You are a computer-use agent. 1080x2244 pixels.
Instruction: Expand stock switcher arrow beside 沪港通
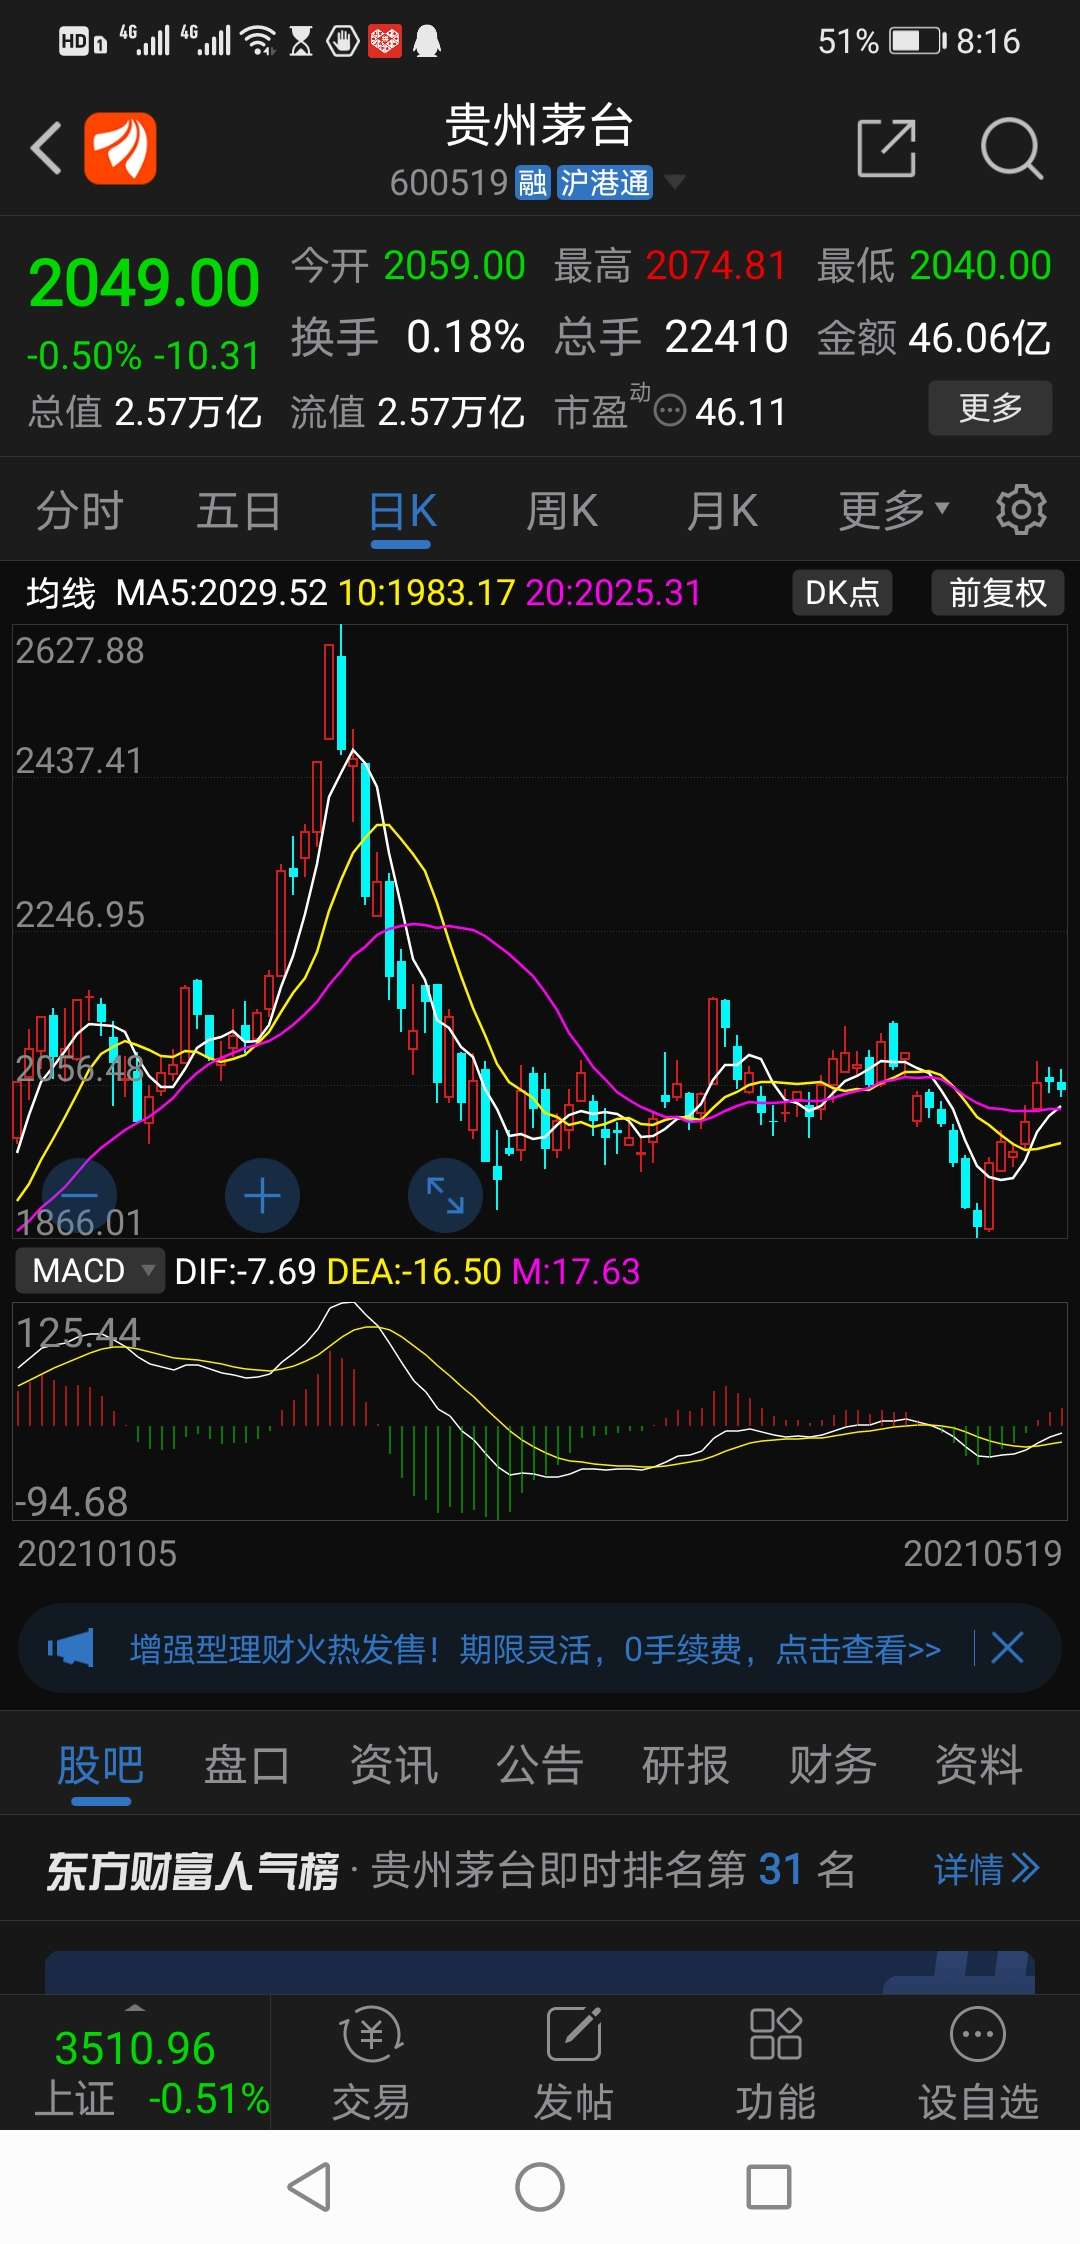click(x=675, y=182)
